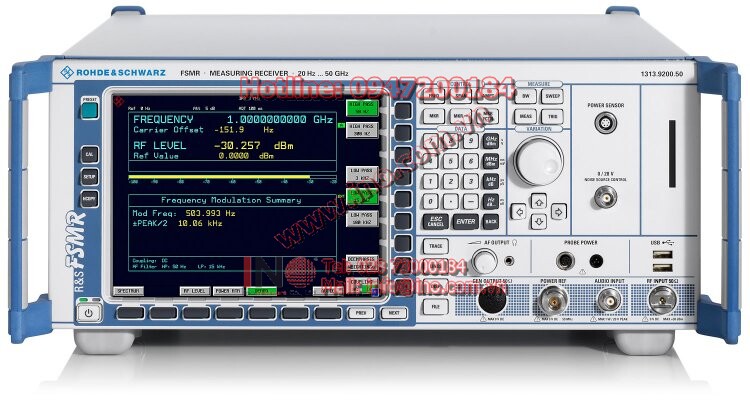Push the teal PRESET key
The image size is (750, 400).
point(89,111)
